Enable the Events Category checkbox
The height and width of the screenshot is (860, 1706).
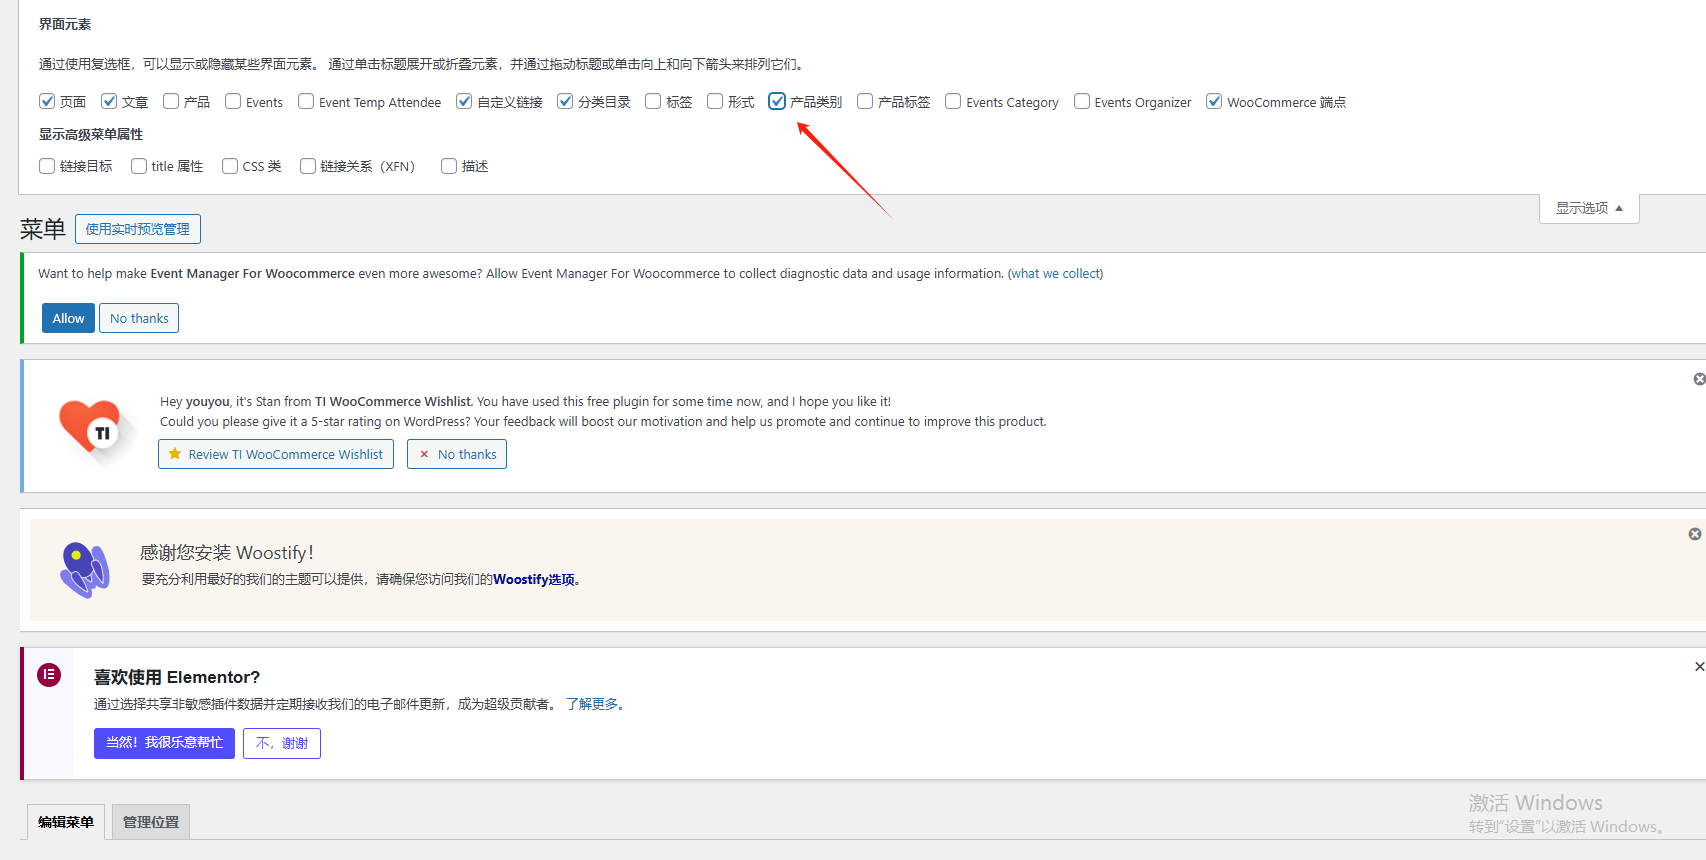pos(953,101)
